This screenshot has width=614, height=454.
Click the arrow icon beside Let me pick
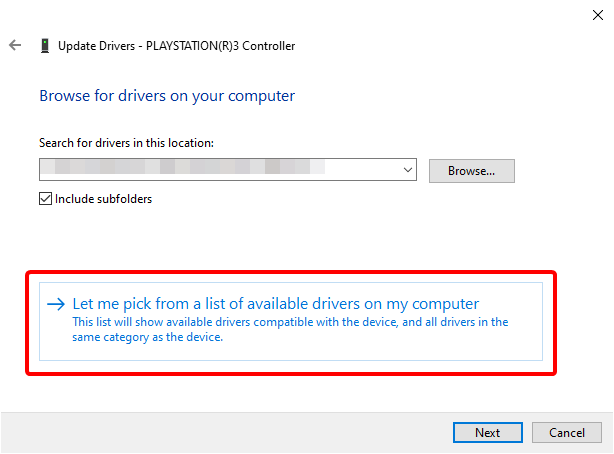[56, 304]
